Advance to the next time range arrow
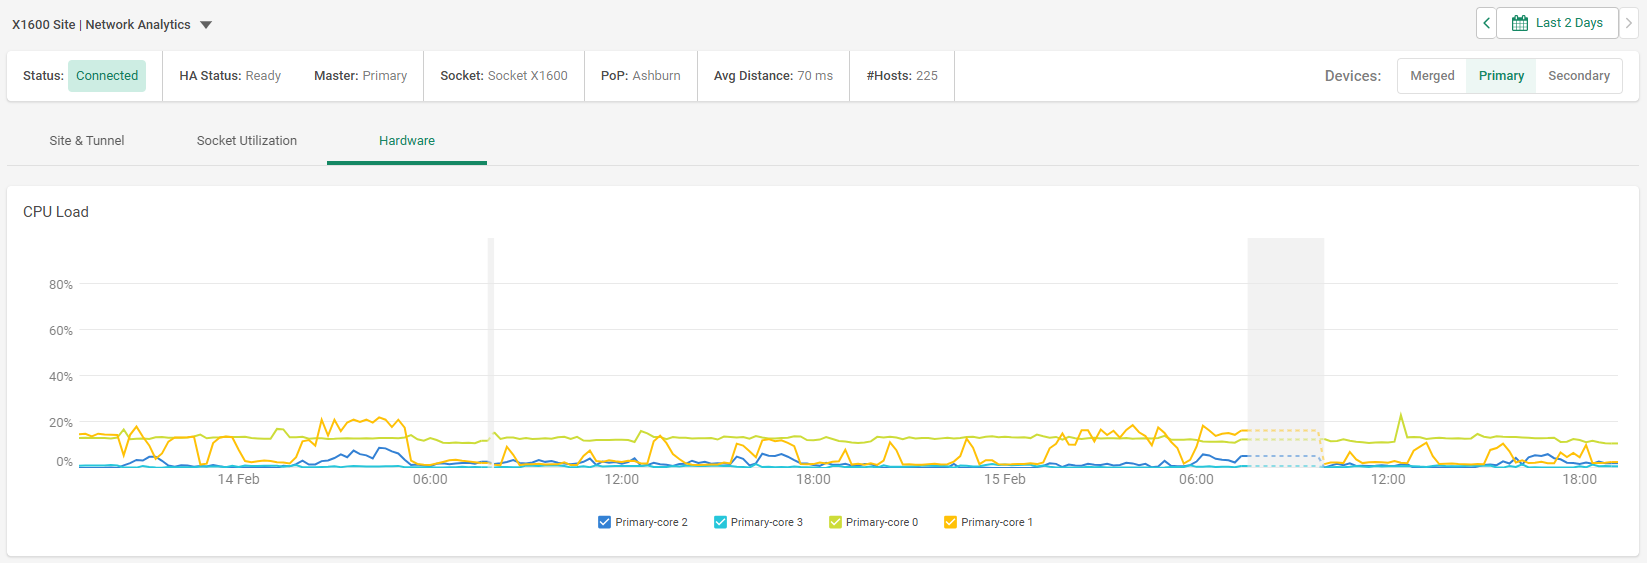The height and width of the screenshot is (563, 1647). tap(1628, 23)
